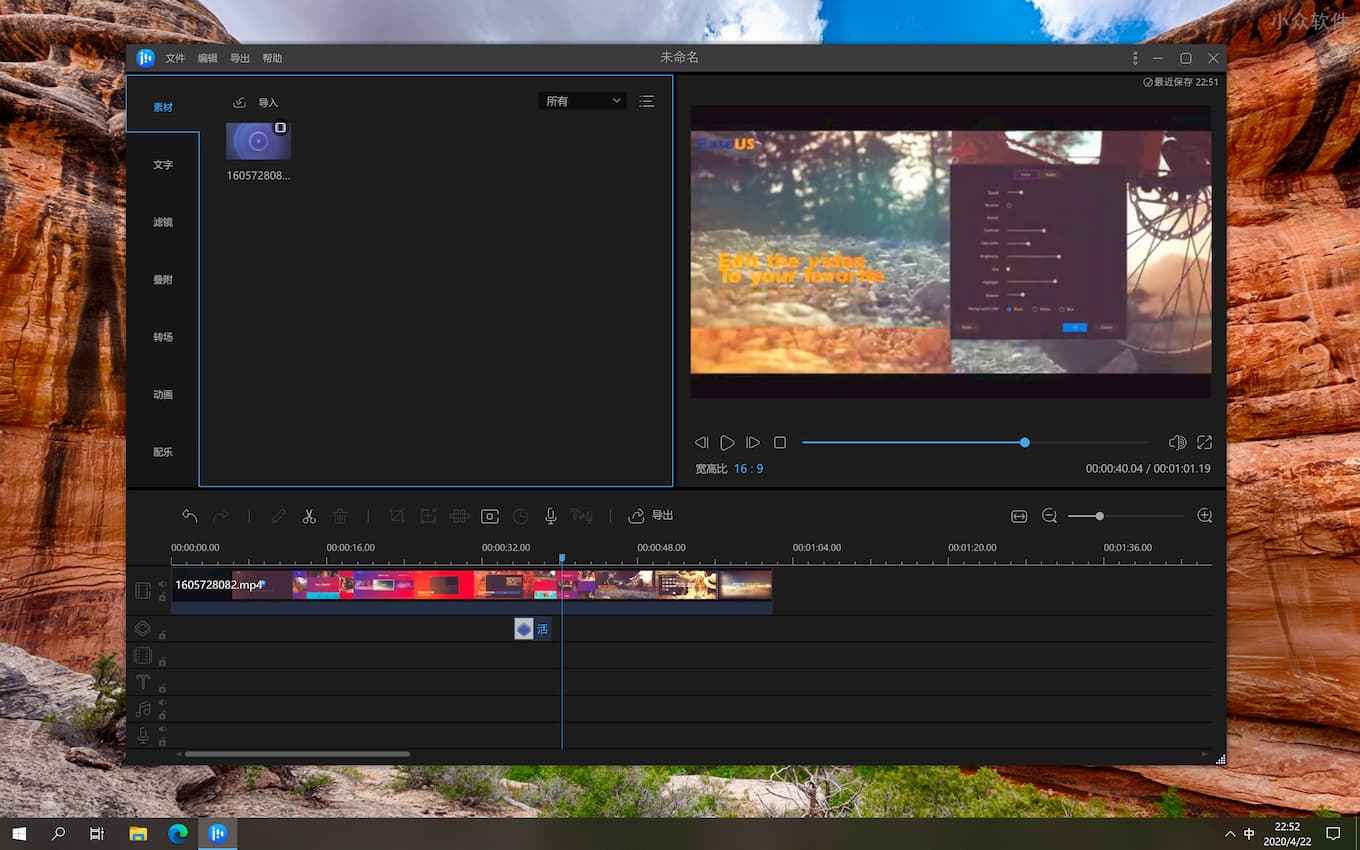Image resolution: width=1360 pixels, height=850 pixels.
Task: Click the pencil edit icon
Action: 279,516
